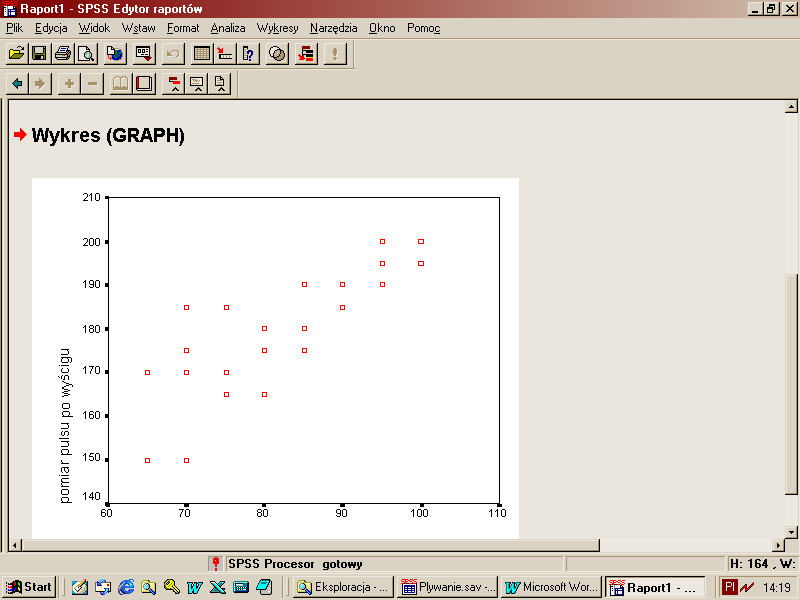Click the Variables question mark icon
Image resolution: width=800 pixels, height=600 pixels.
pos(249,53)
